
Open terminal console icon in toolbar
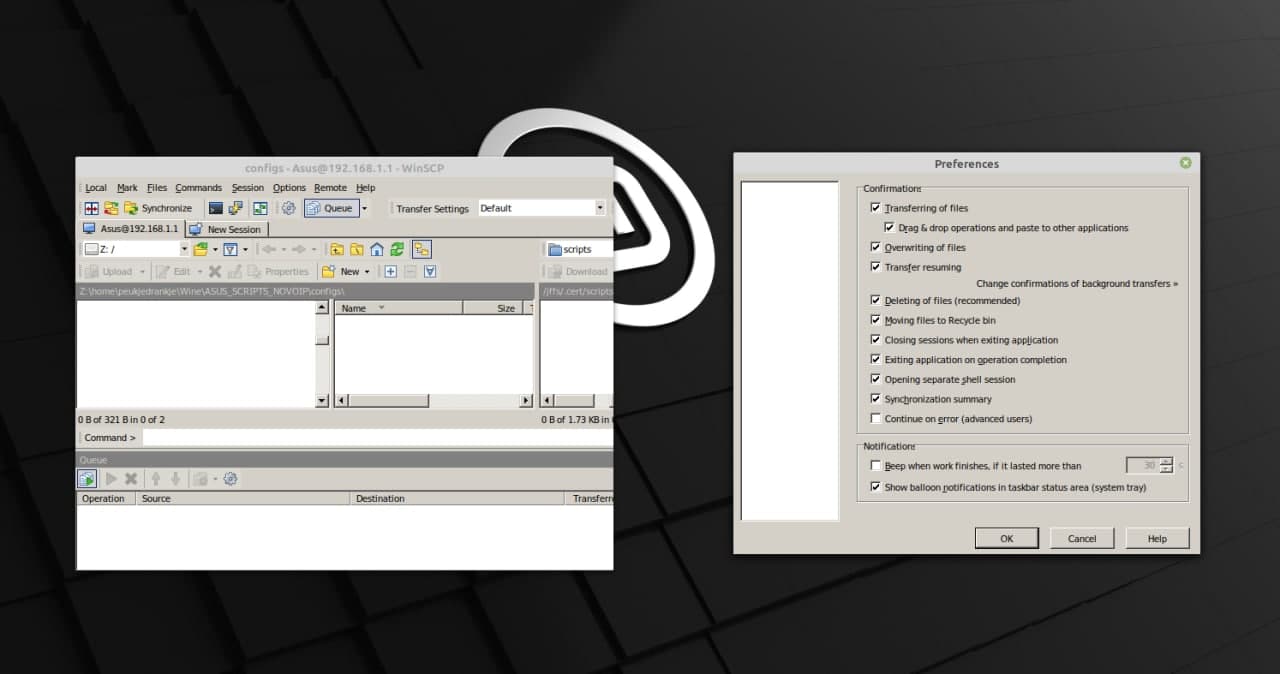click(215, 208)
